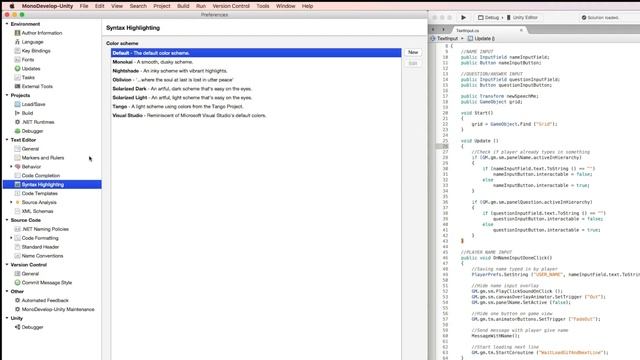Open TextInput class breadcrumb in editor

445,38
